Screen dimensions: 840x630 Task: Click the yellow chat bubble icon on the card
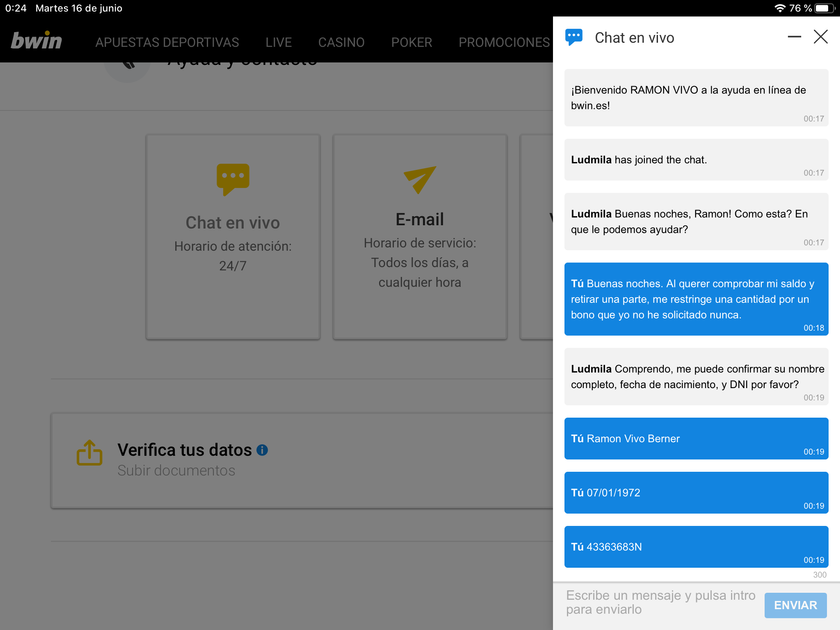pyautogui.click(x=233, y=179)
